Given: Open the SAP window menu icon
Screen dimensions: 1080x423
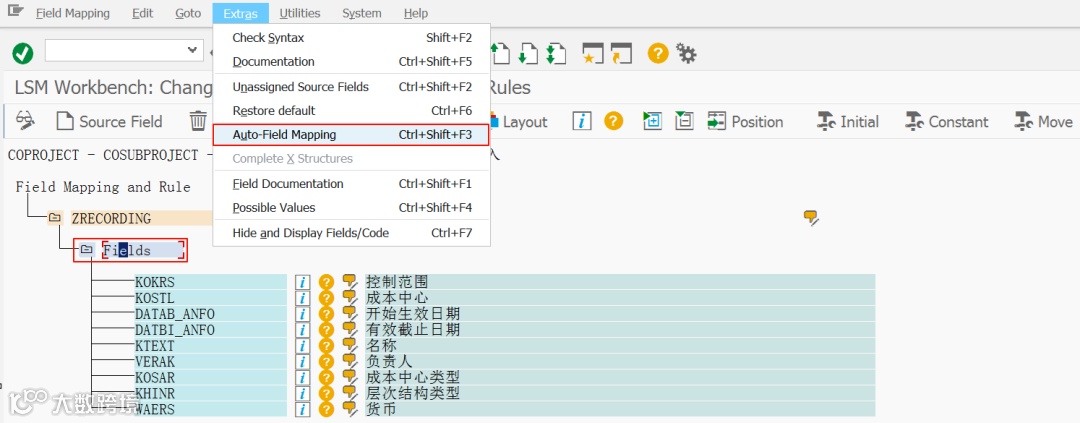Looking at the screenshot, I should tap(16, 12).
